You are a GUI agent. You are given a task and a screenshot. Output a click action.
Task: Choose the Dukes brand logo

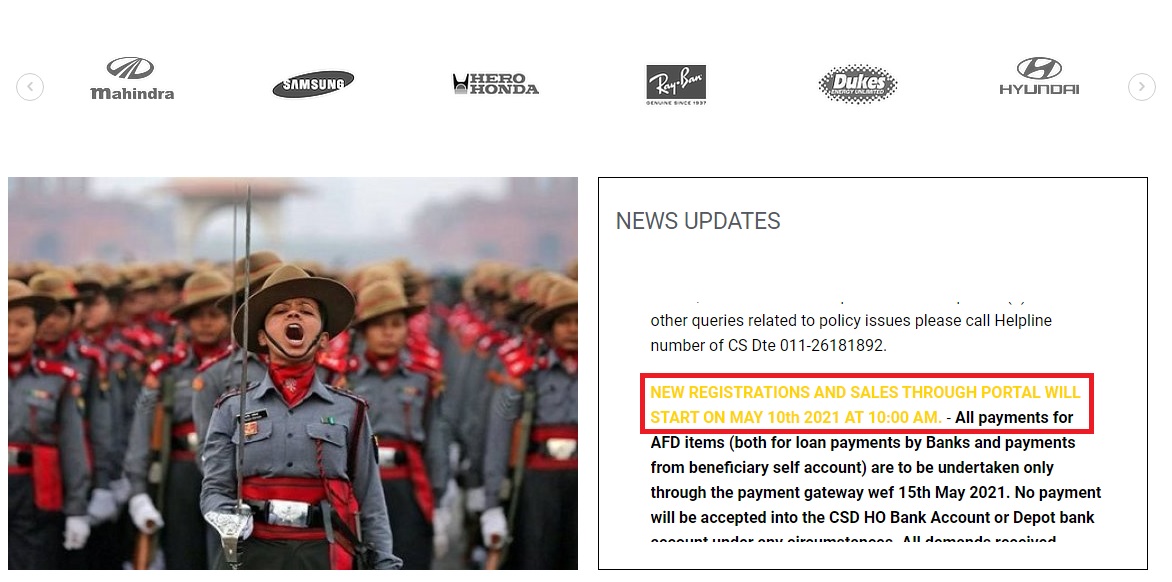click(x=857, y=84)
